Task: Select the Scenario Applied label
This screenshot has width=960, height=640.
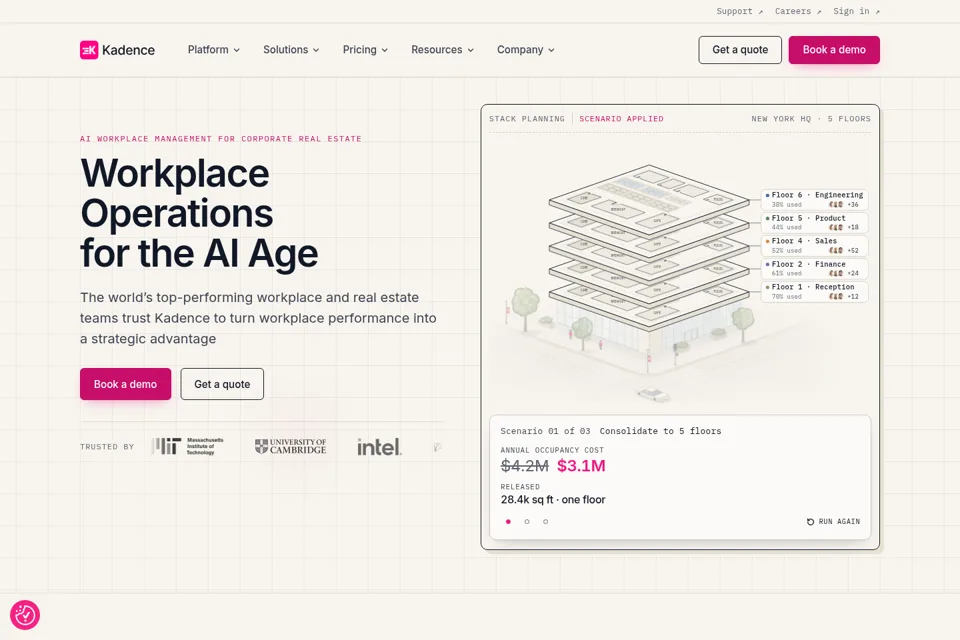Action: coord(621,119)
